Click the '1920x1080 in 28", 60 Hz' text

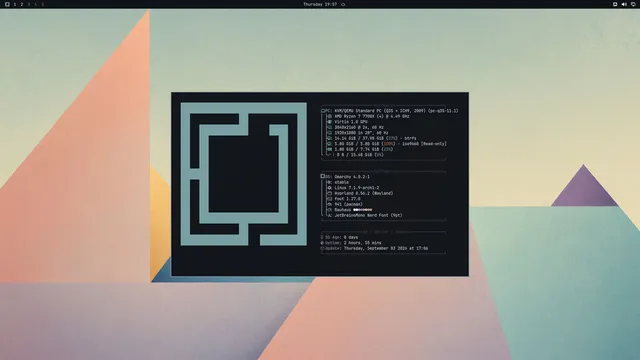[362, 133]
